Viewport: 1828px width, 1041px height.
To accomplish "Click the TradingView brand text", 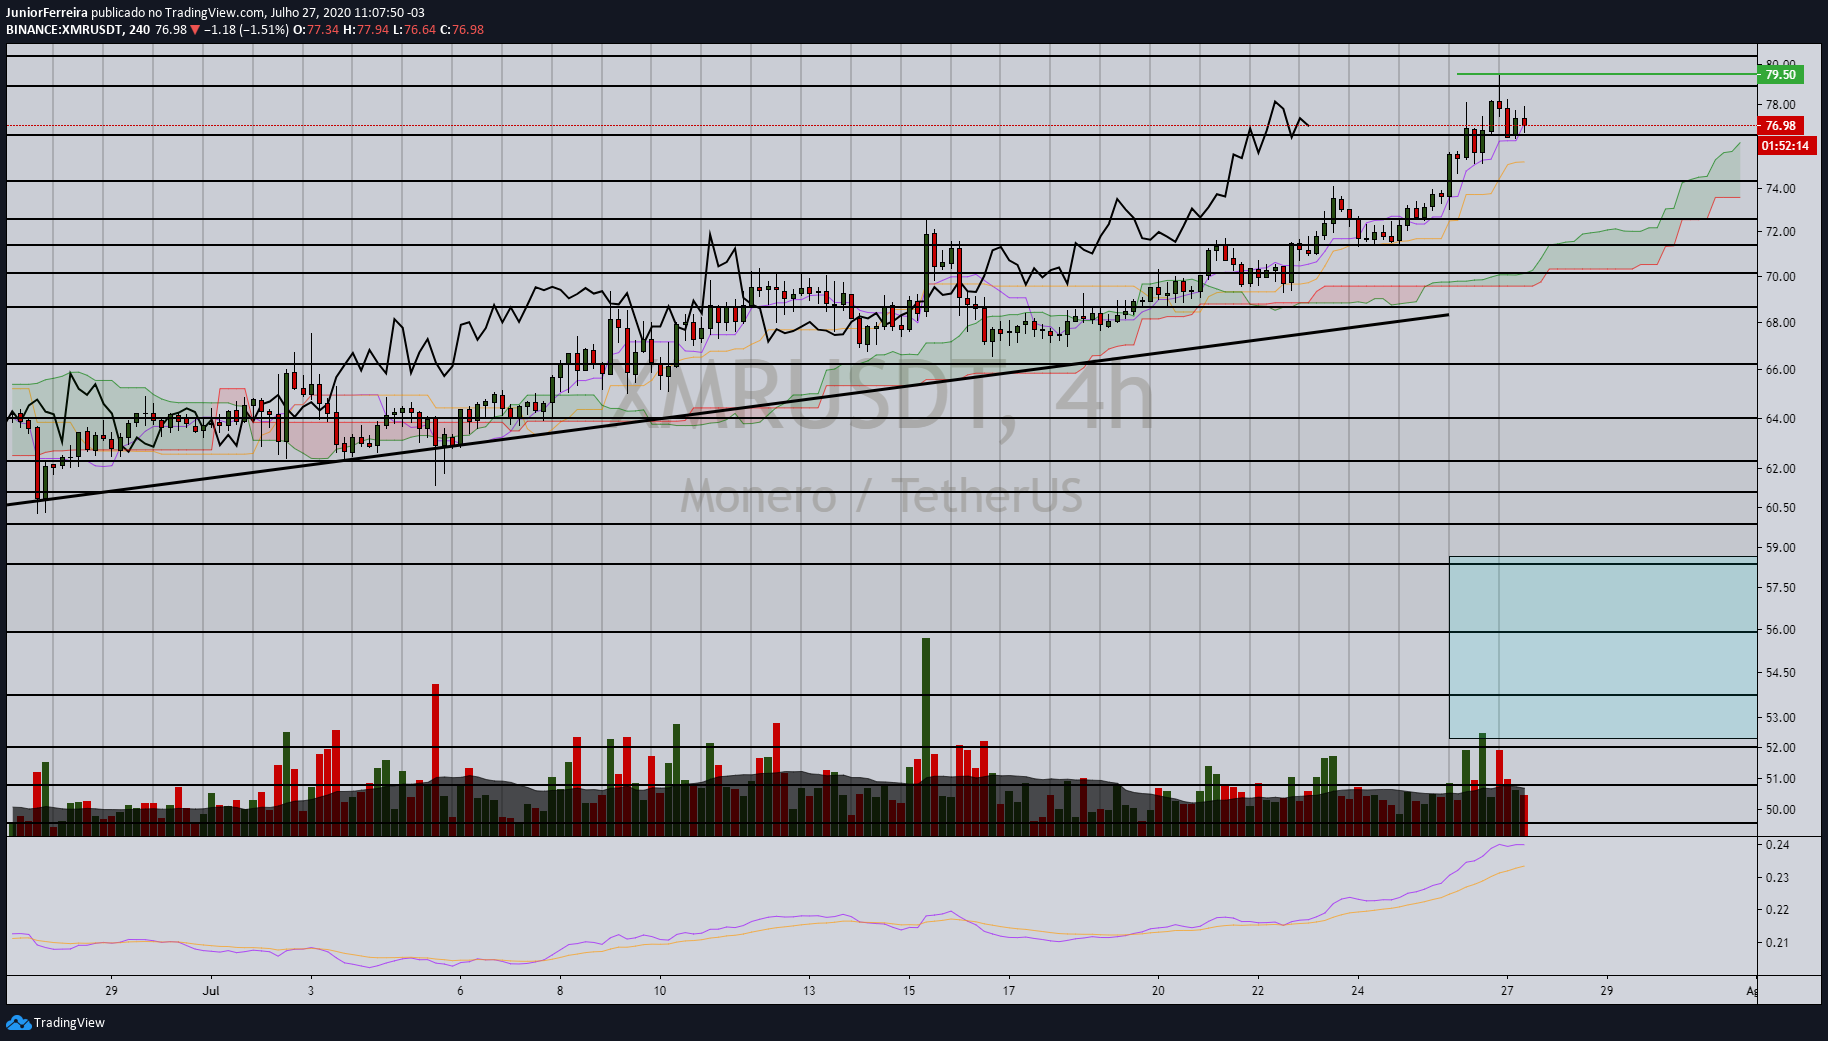I will coord(69,1022).
